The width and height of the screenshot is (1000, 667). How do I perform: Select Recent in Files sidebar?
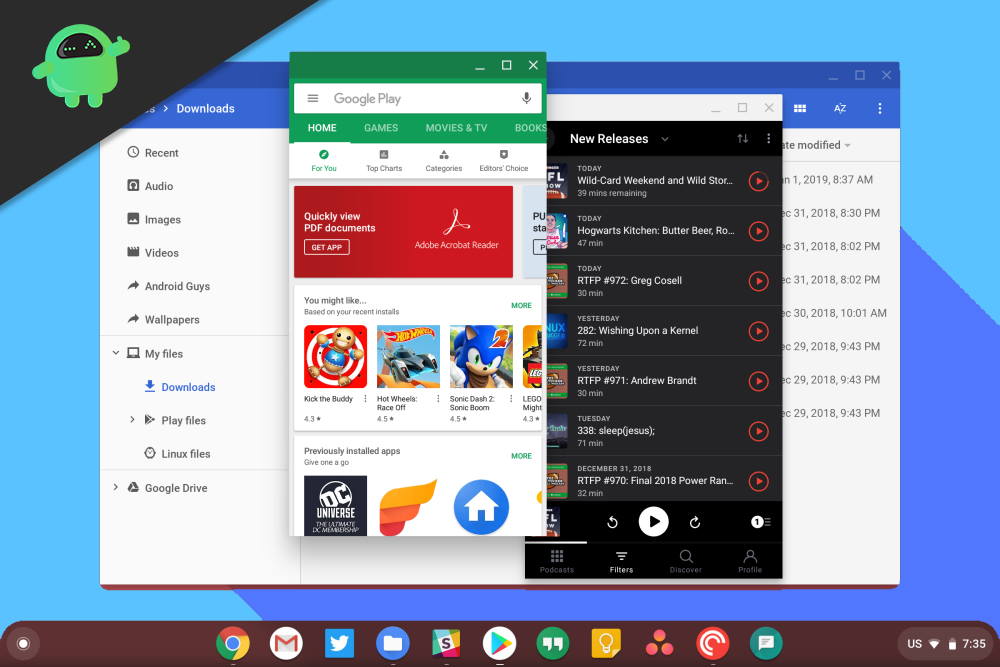pyautogui.click(x=153, y=152)
